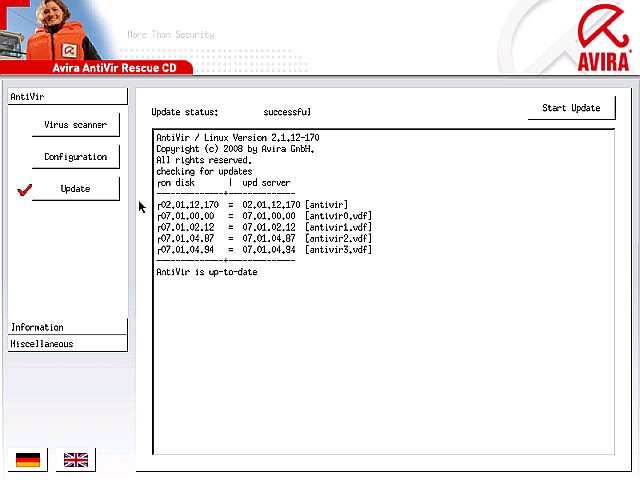Viewport: 640px width, 480px height.
Task: Click the 'successful' update status value
Action: [x=287, y=112]
